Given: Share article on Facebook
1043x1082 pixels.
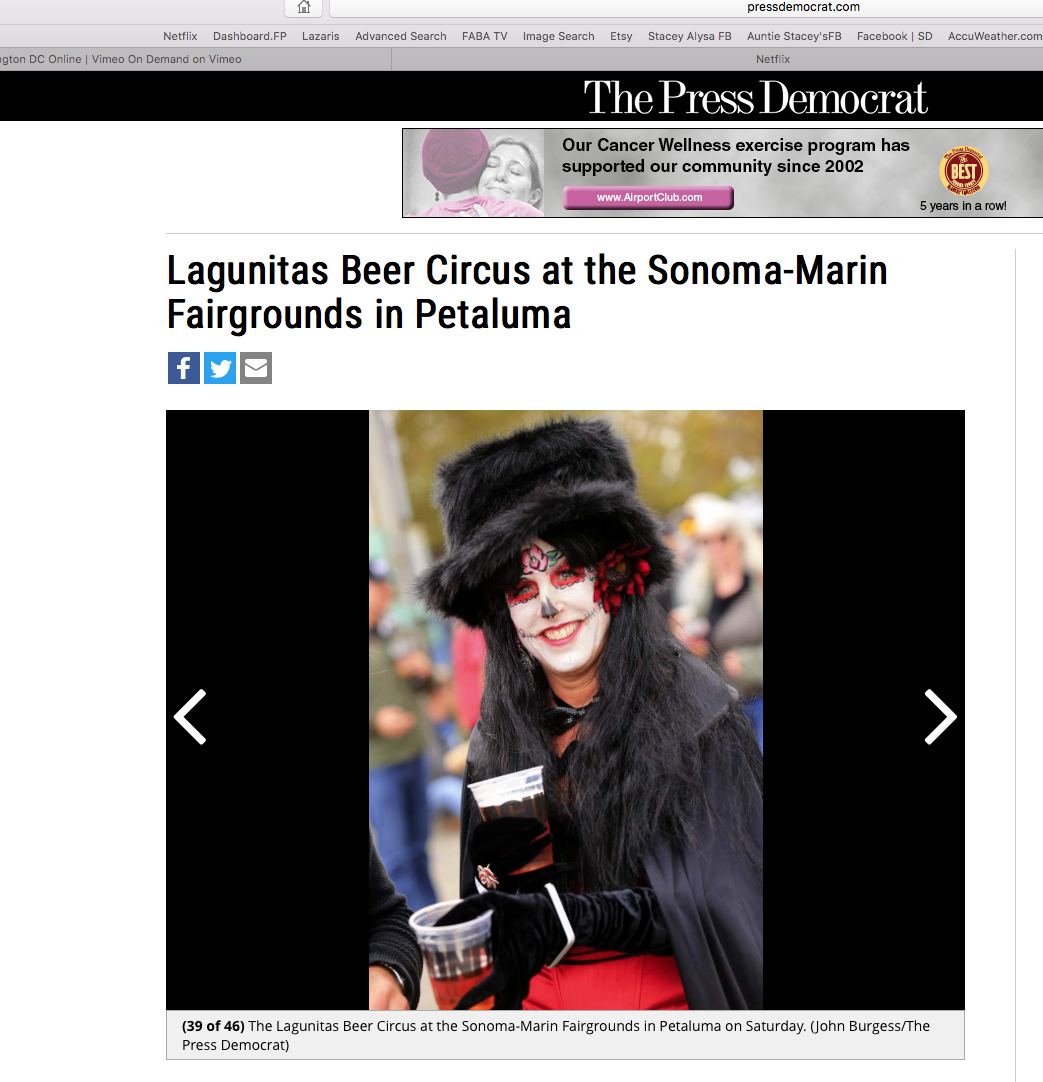Looking at the screenshot, I should 184,368.
